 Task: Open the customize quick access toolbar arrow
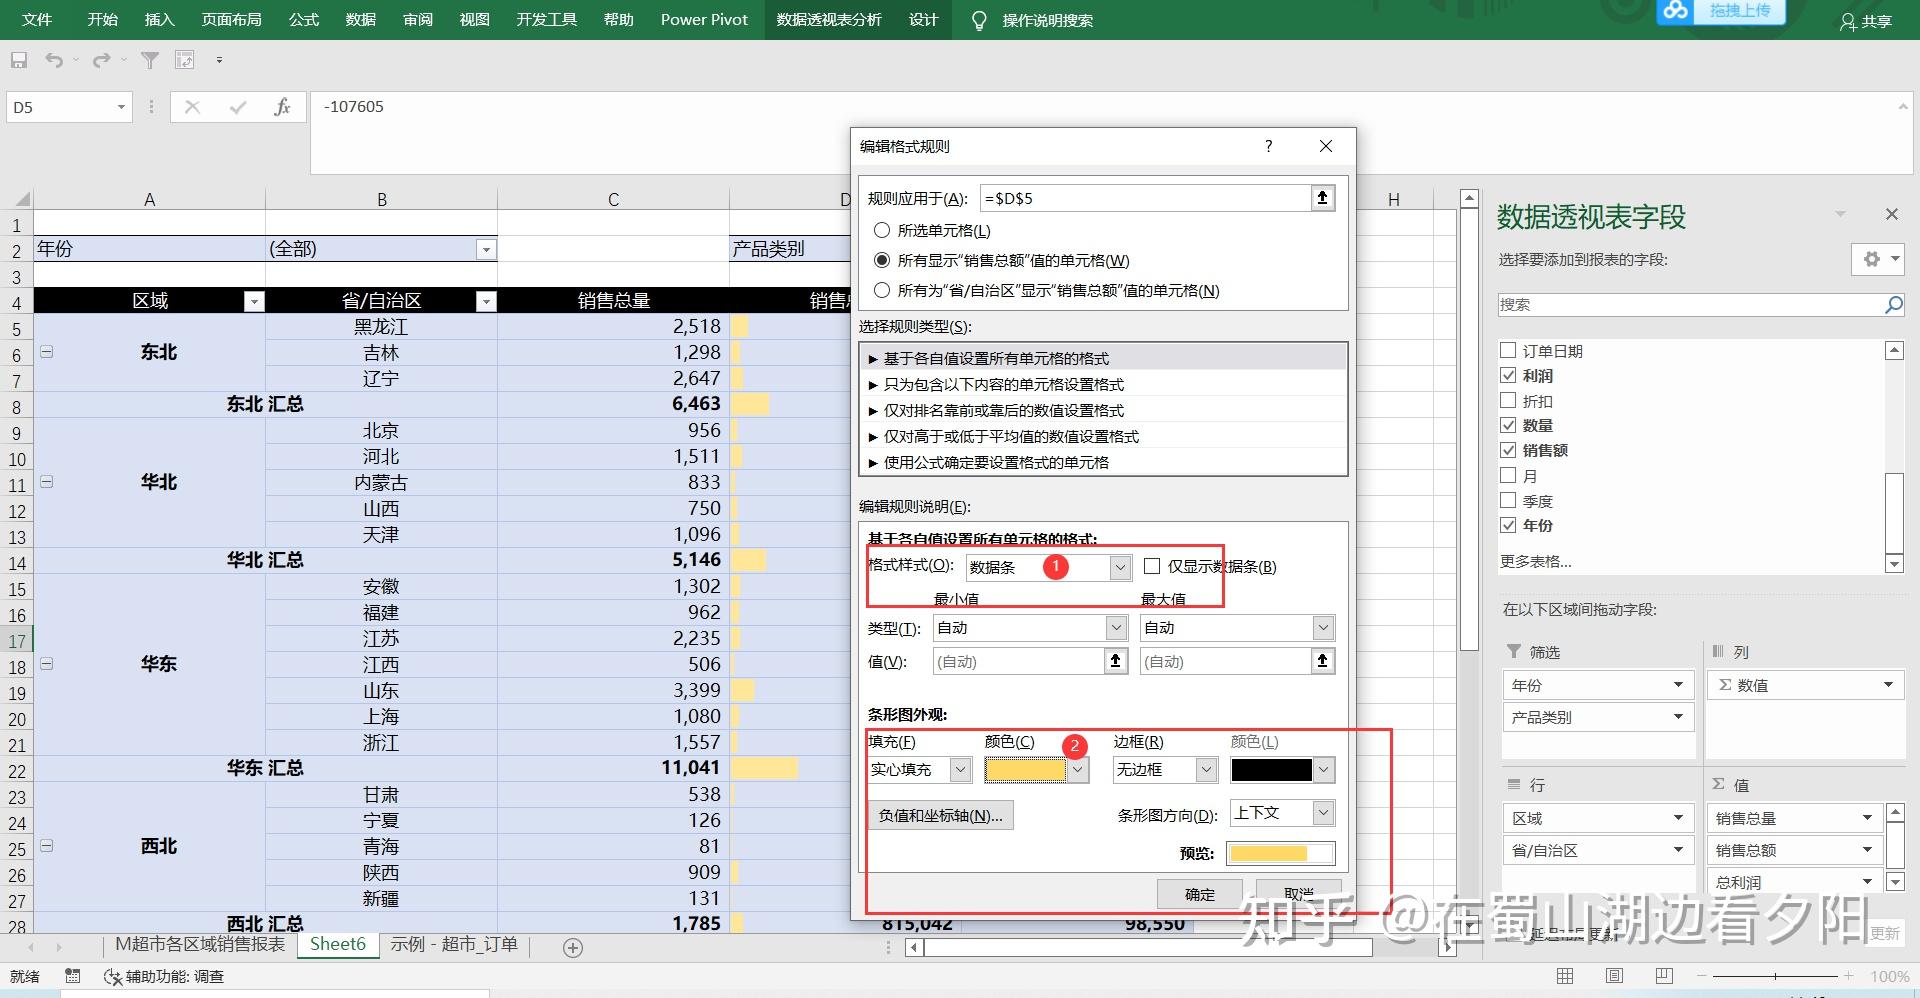(x=219, y=60)
